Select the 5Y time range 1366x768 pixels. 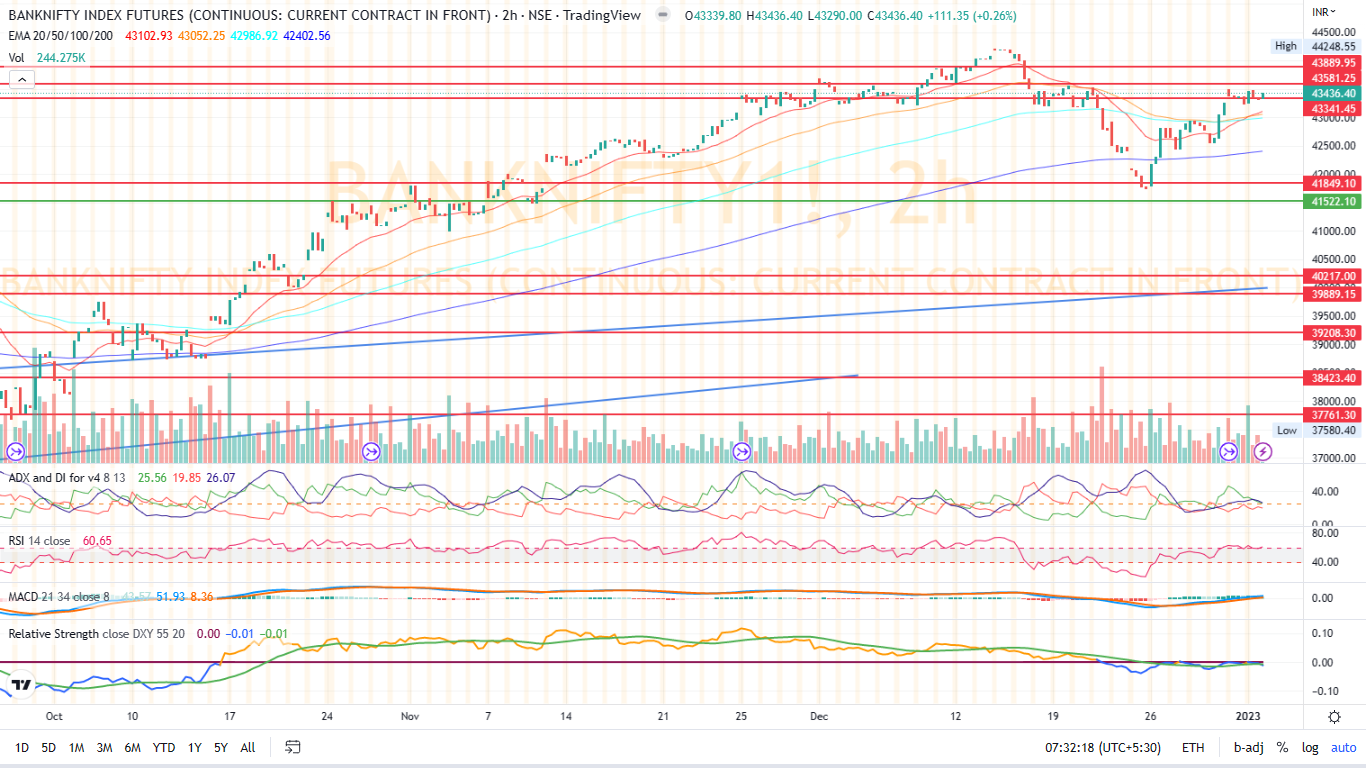click(x=220, y=747)
